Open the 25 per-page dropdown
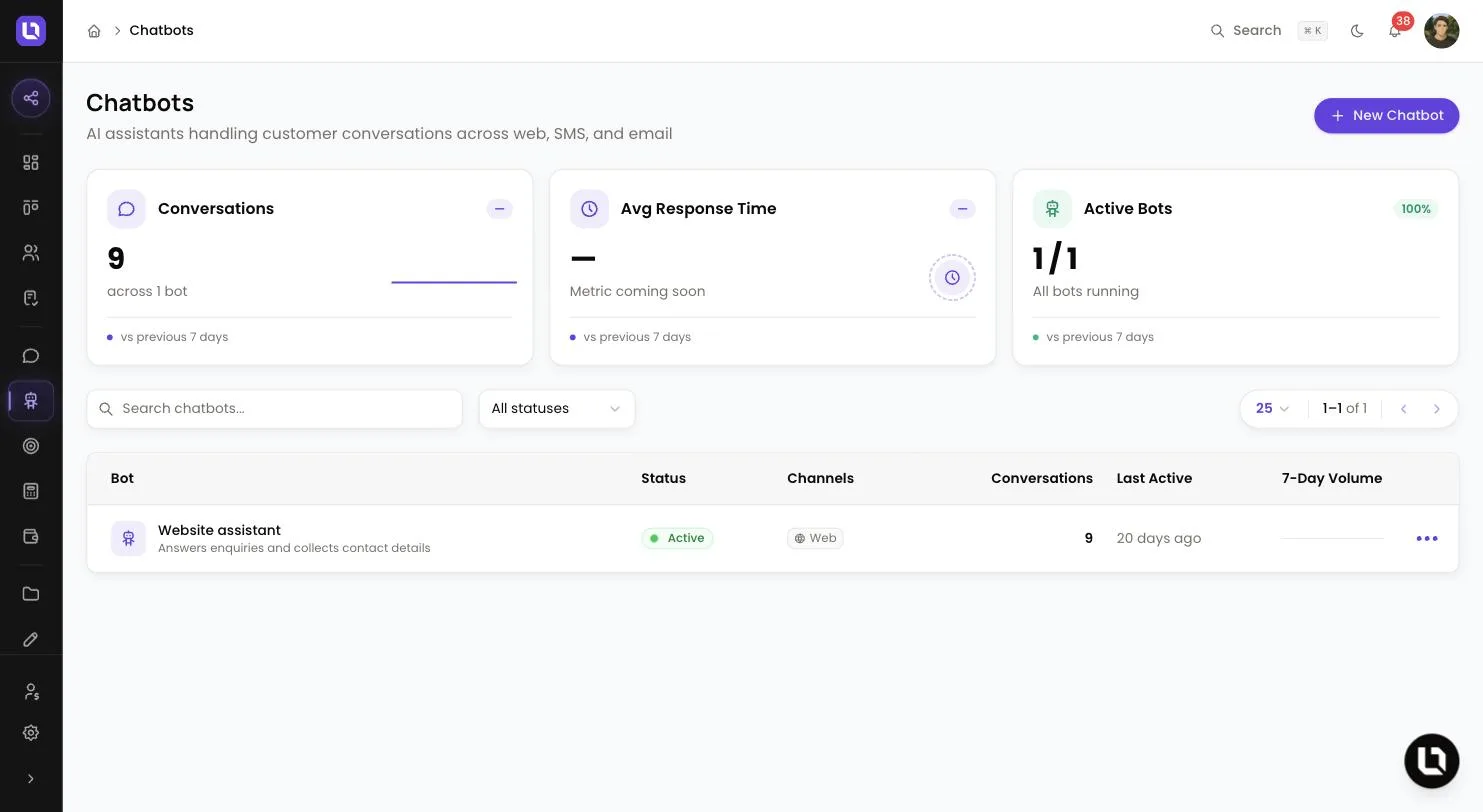The width and height of the screenshot is (1483, 812). pos(1272,409)
